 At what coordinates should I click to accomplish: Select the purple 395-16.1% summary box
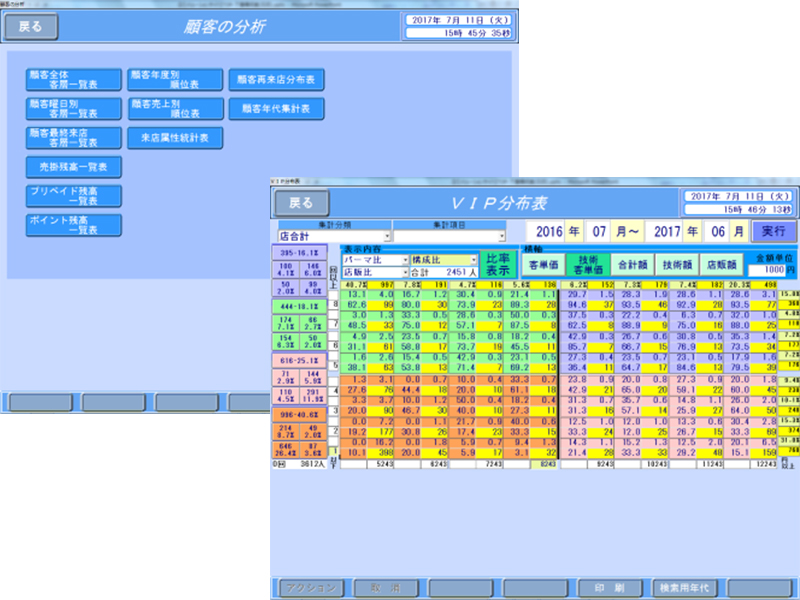(x=299, y=253)
